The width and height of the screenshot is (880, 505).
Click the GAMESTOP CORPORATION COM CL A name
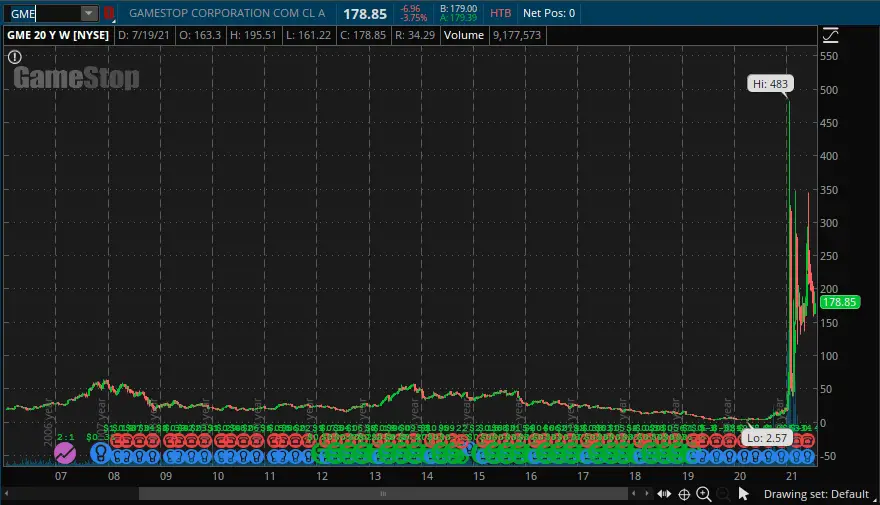tap(227, 13)
